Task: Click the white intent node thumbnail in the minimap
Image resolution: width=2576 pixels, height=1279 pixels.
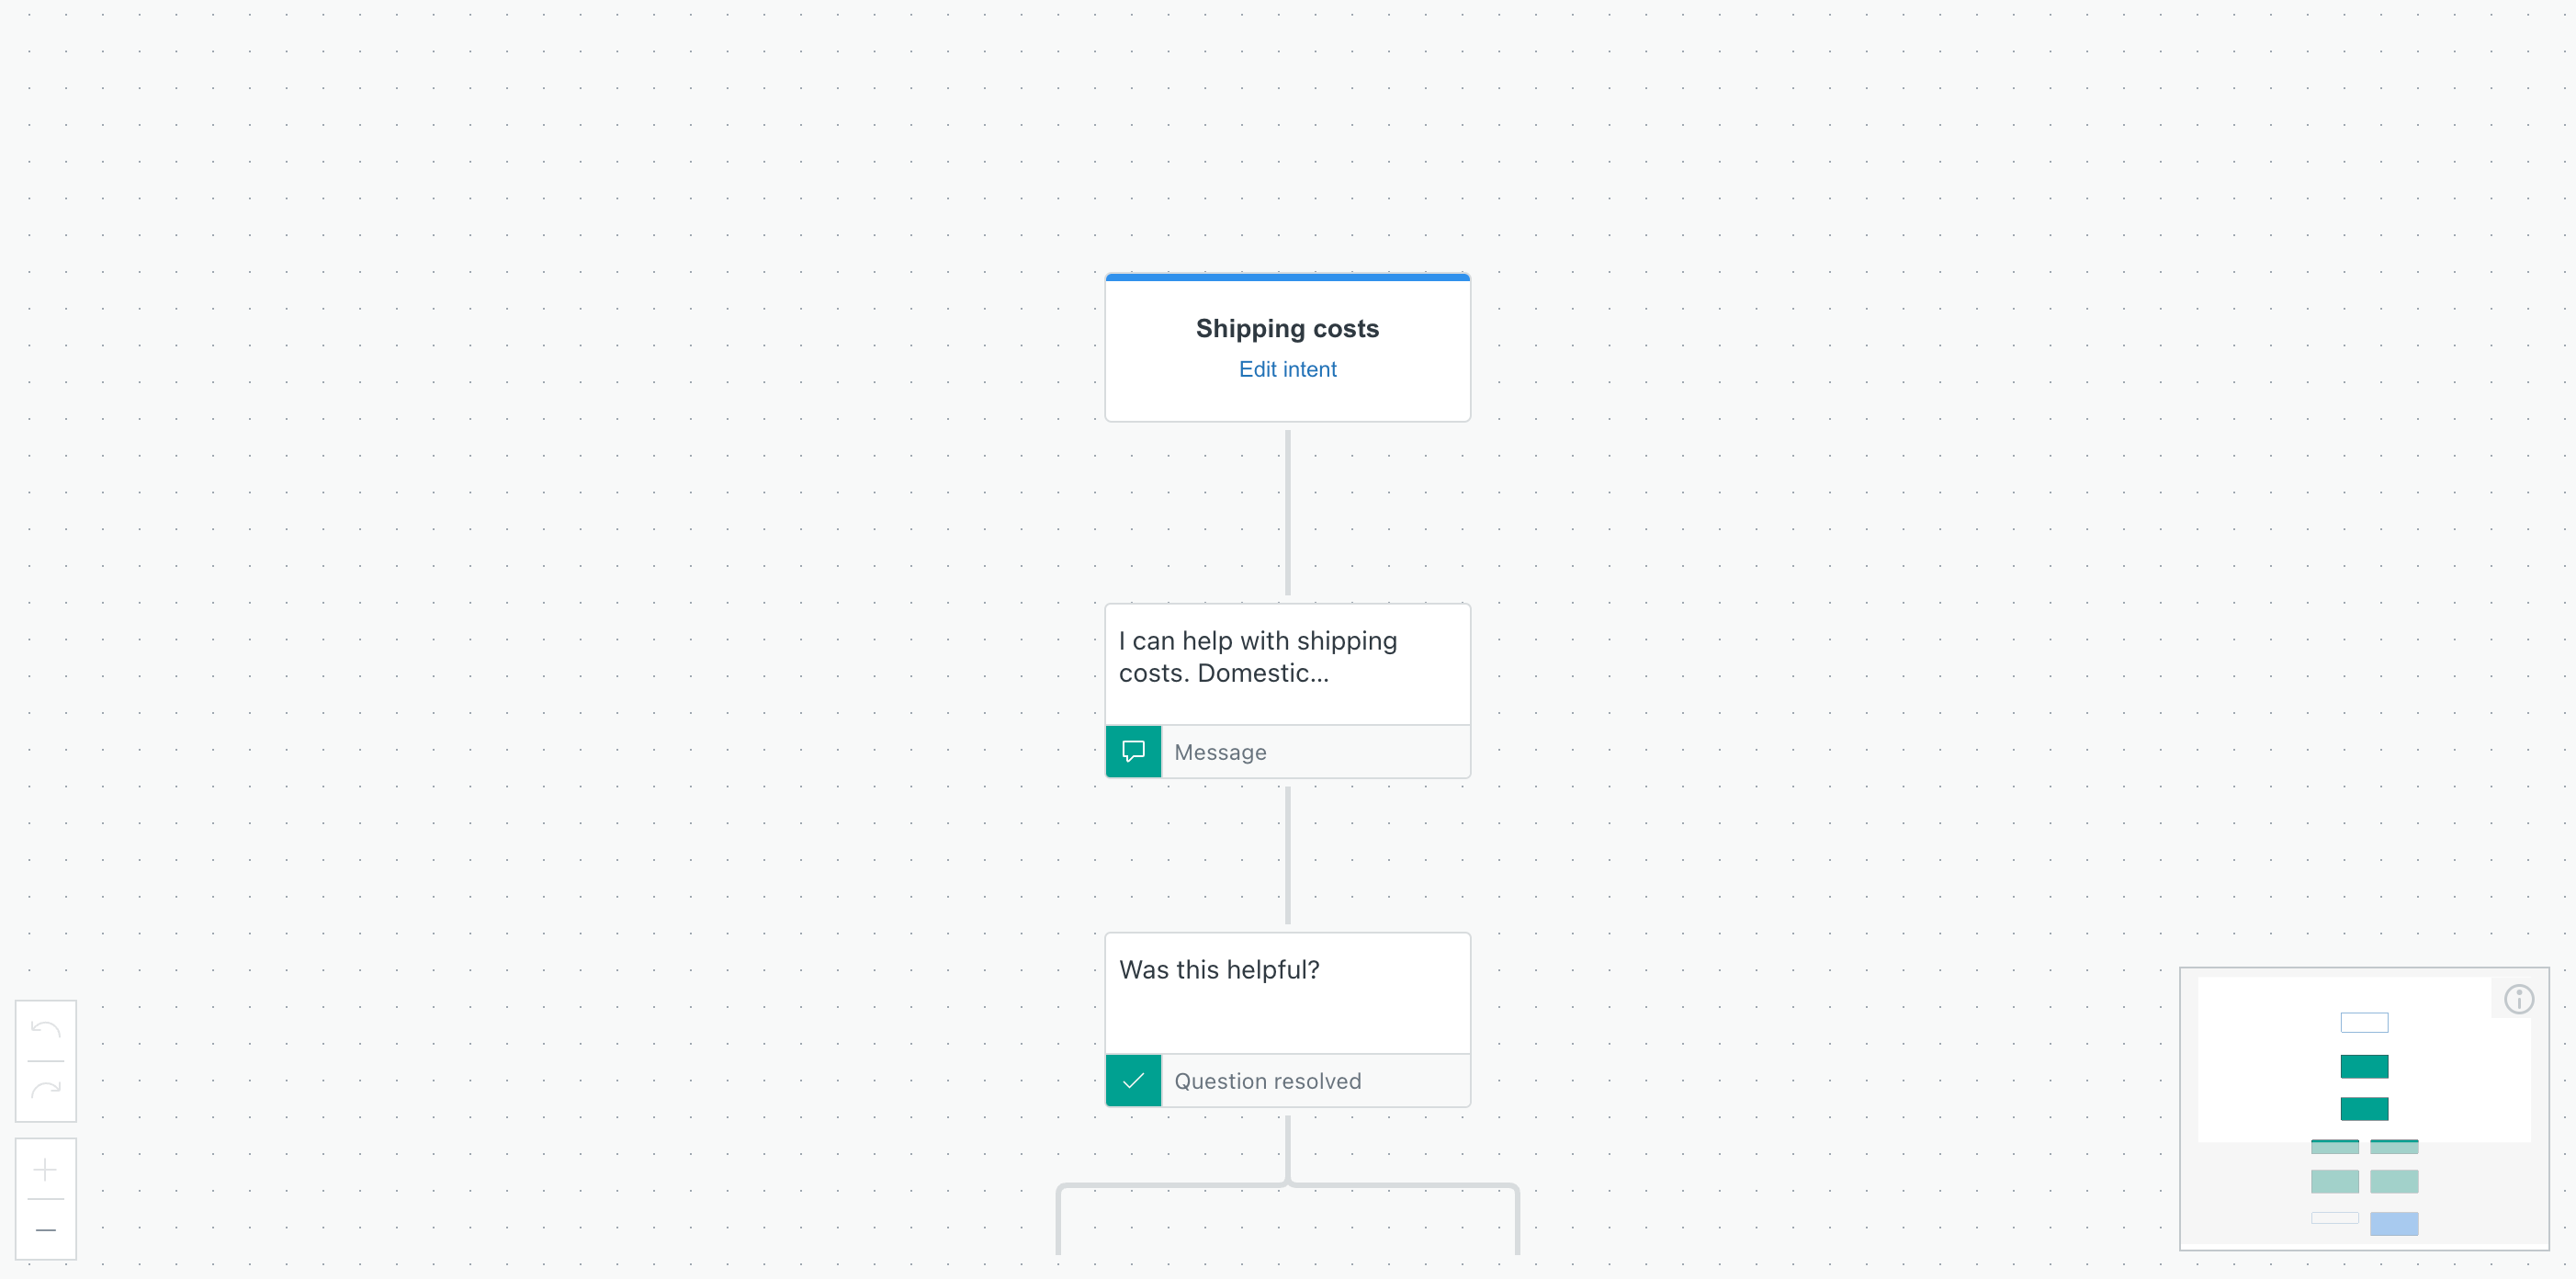Action: coord(2364,1022)
